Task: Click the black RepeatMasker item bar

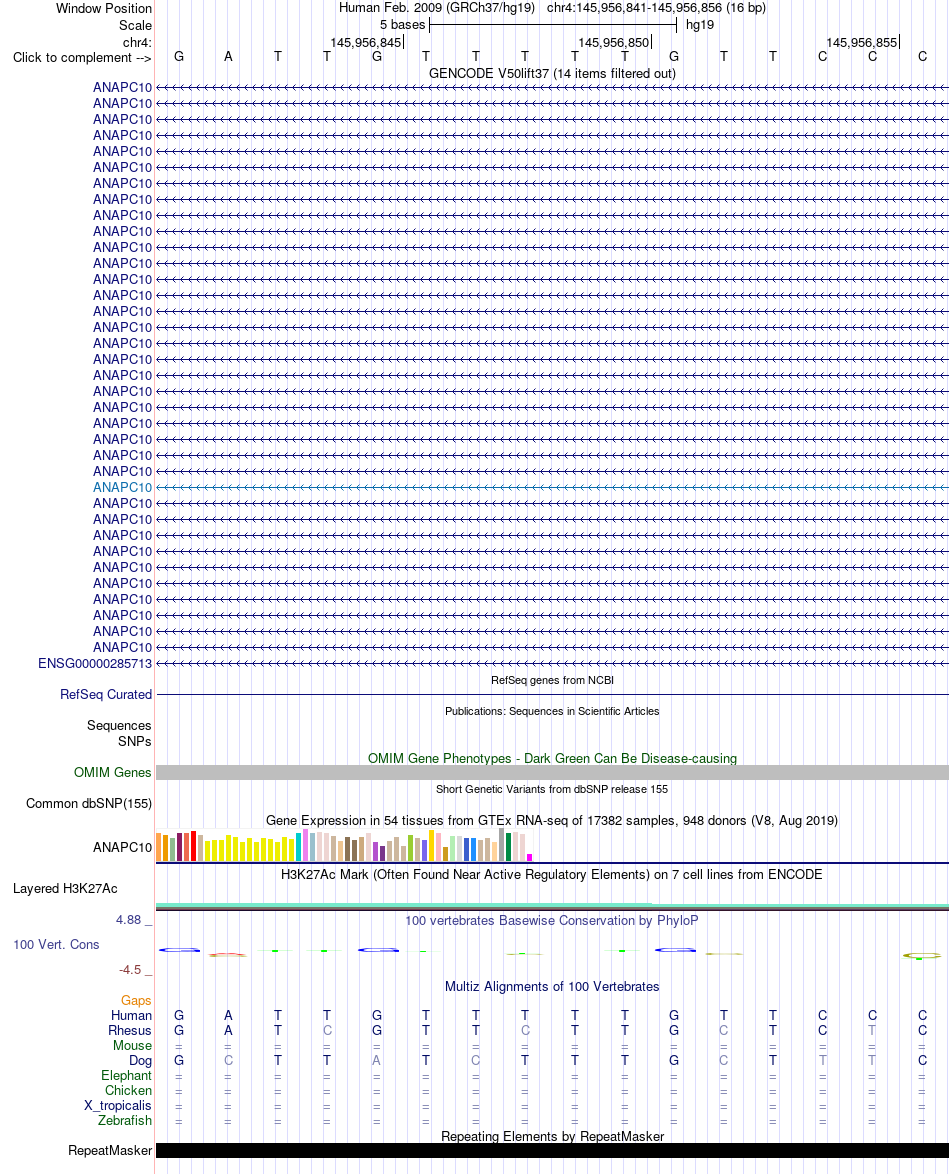Action: pos(552,1151)
